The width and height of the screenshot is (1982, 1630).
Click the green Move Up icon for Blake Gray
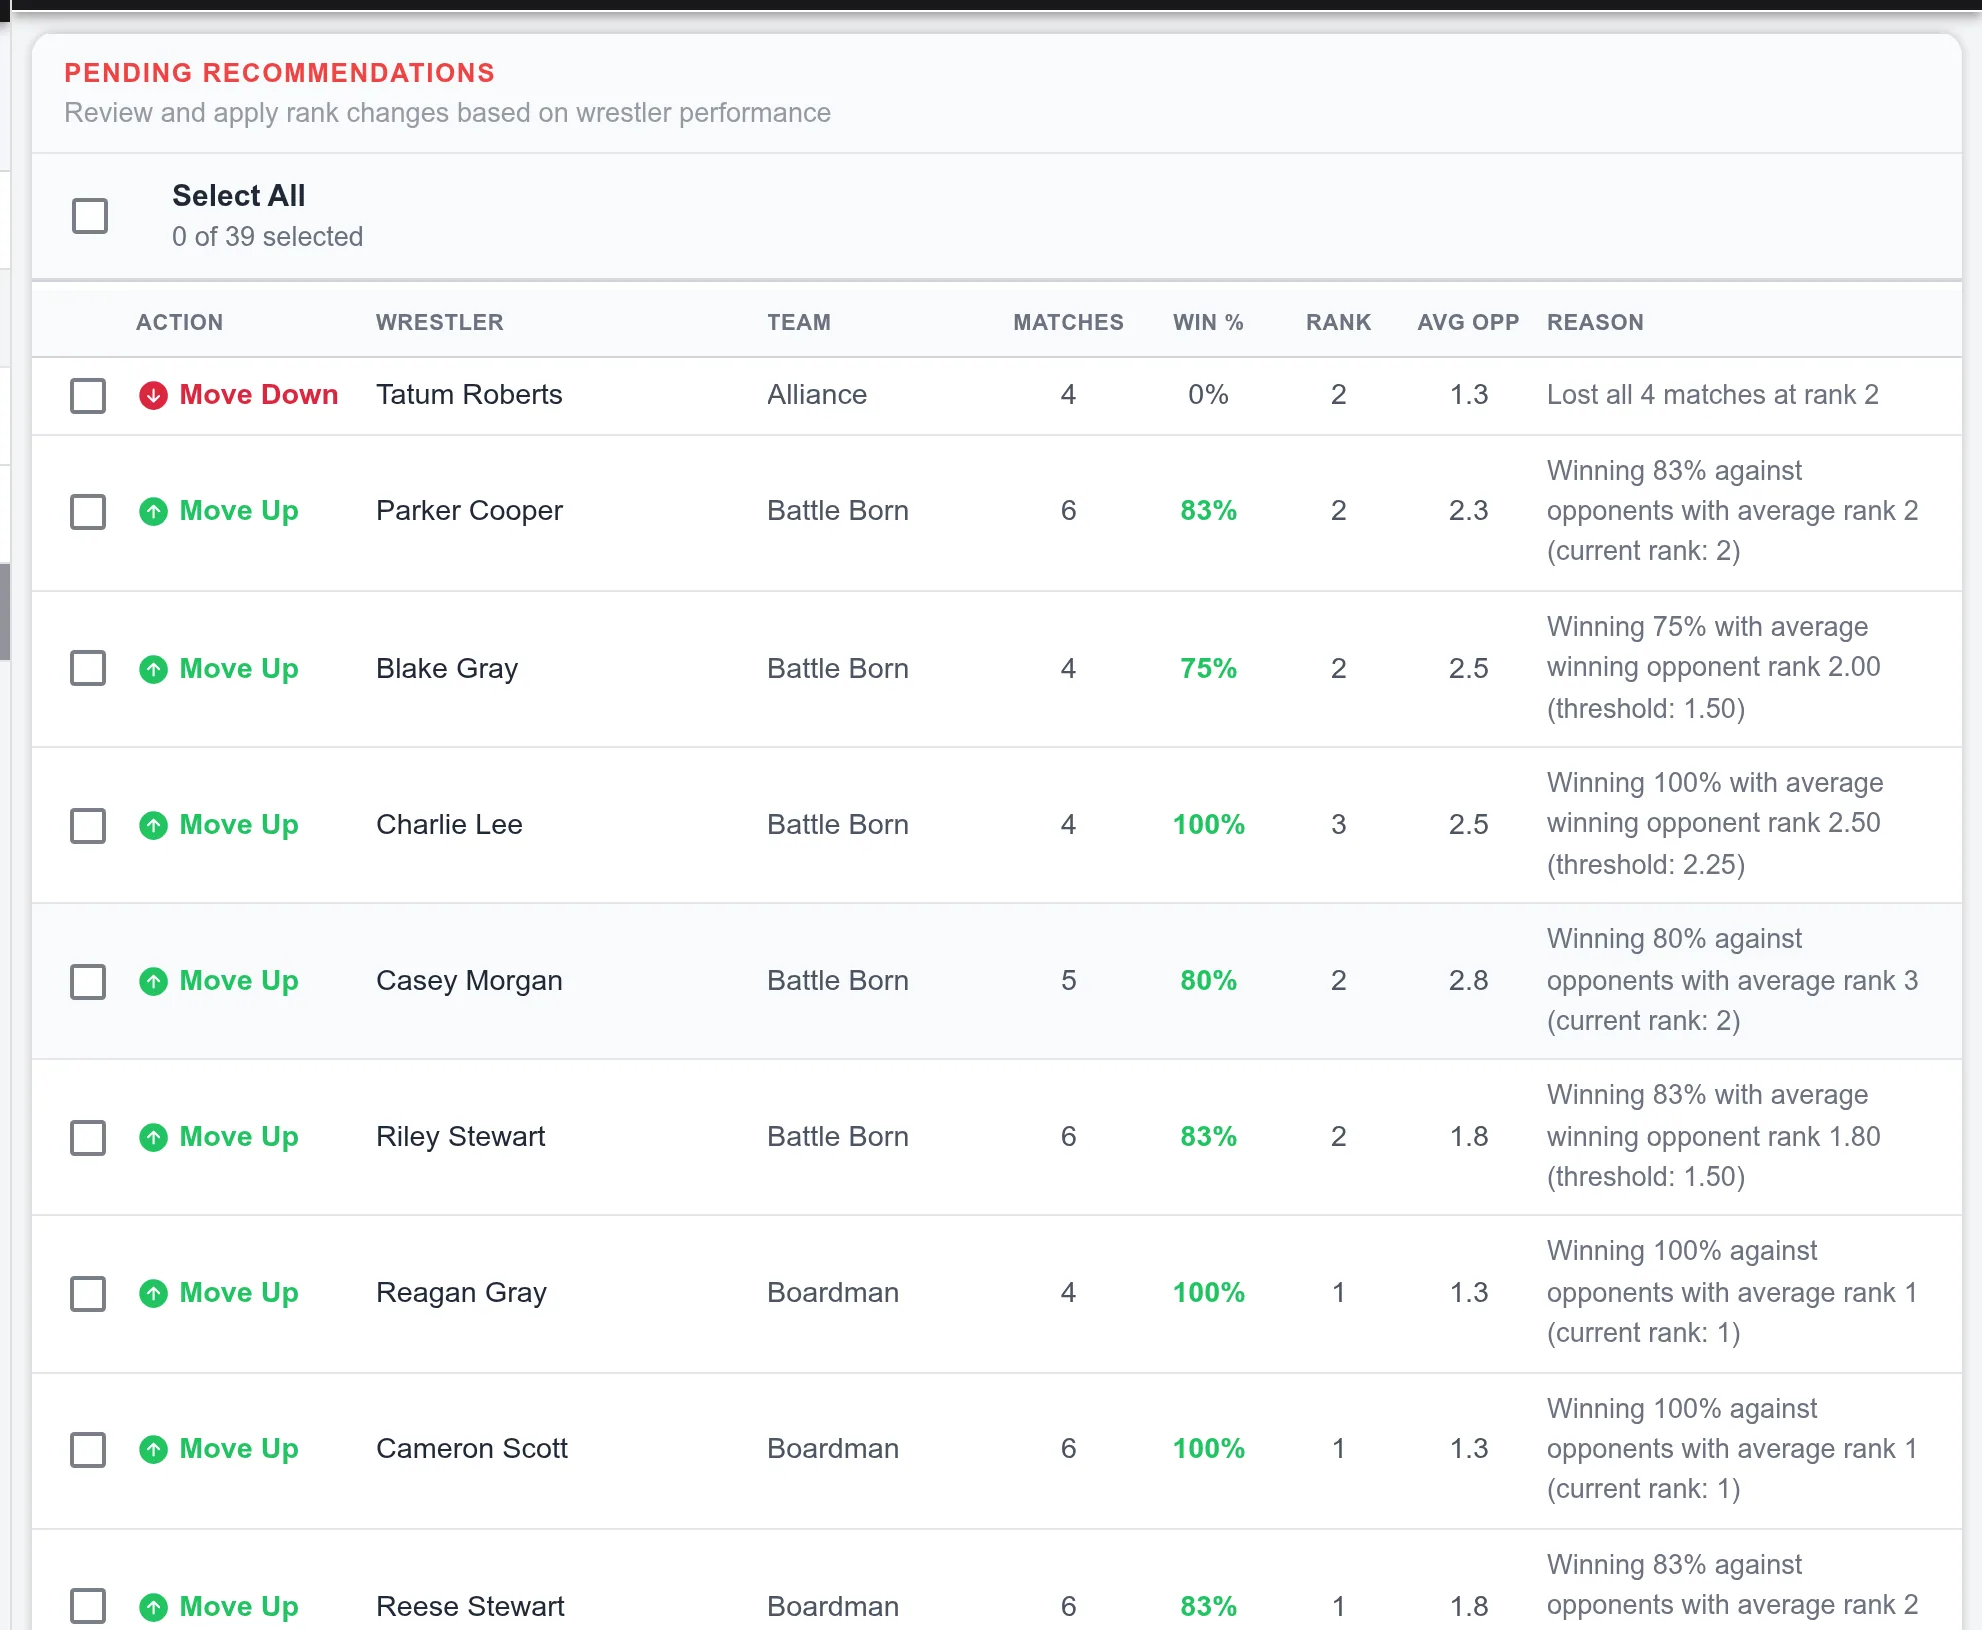(153, 669)
